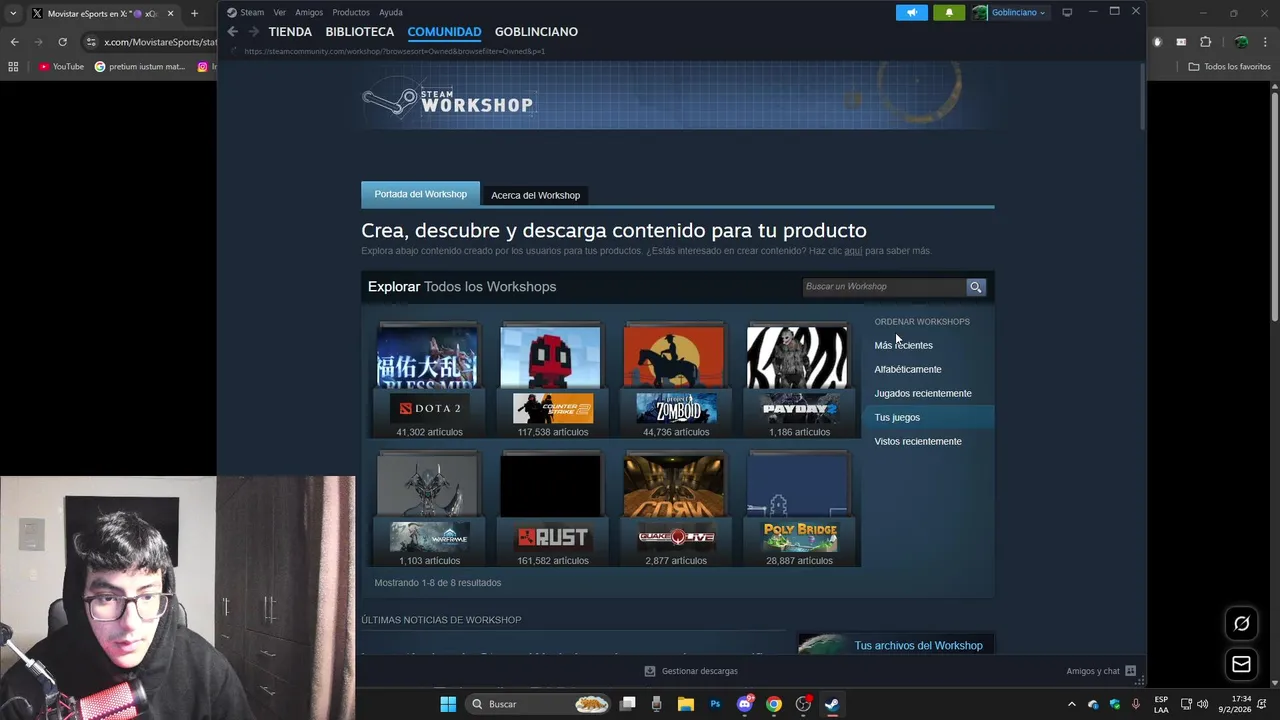This screenshot has height=720, width=1280.
Task: Open the Amigos menu
Action: [309, 12]
